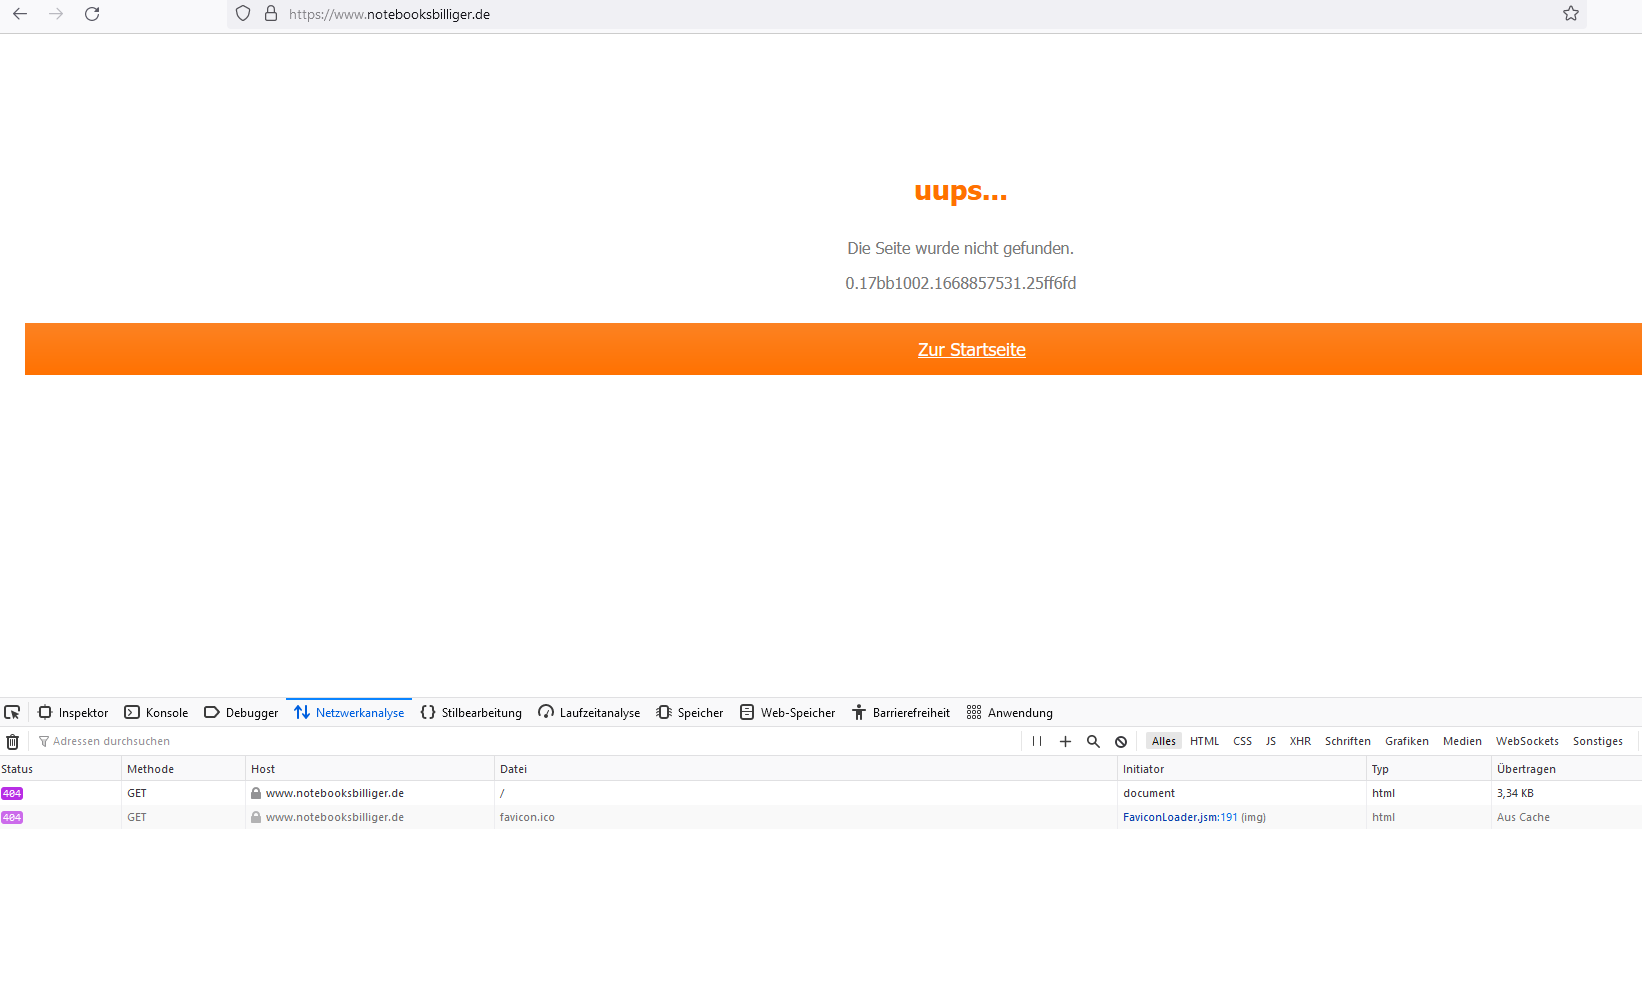Open the tracking protection shield
Viewport: 1642px width, 993px height.
pyautogui.click(x=243, y=14)
